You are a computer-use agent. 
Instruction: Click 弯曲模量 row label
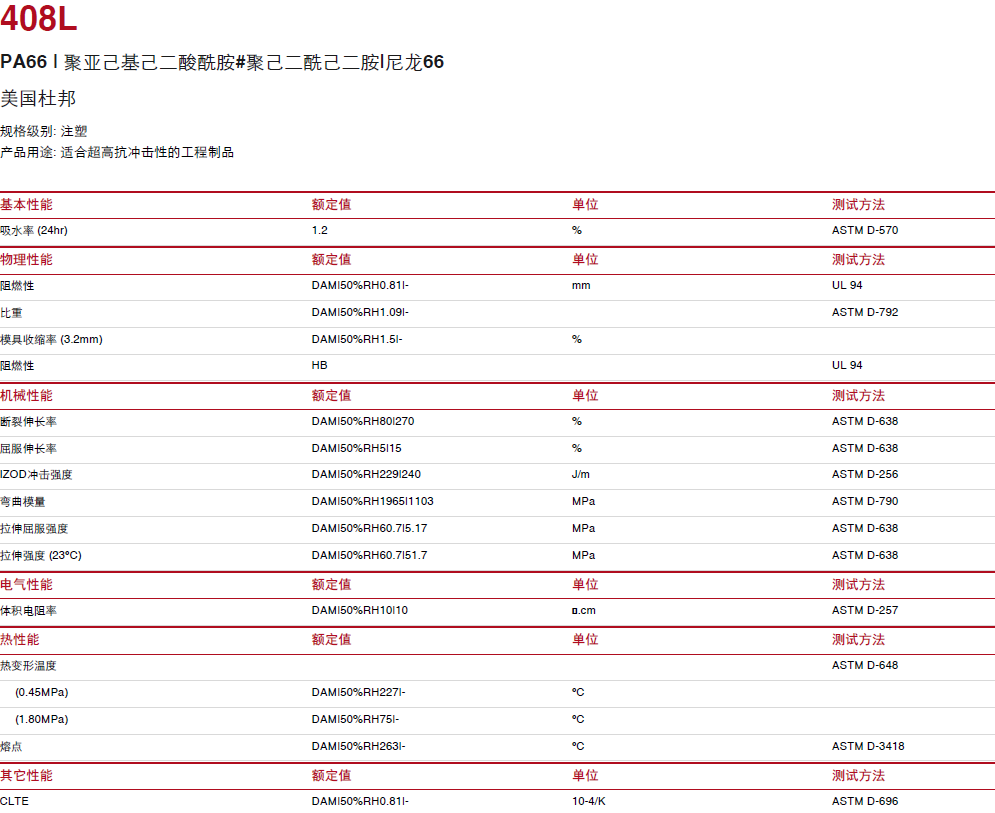point(23,502)
